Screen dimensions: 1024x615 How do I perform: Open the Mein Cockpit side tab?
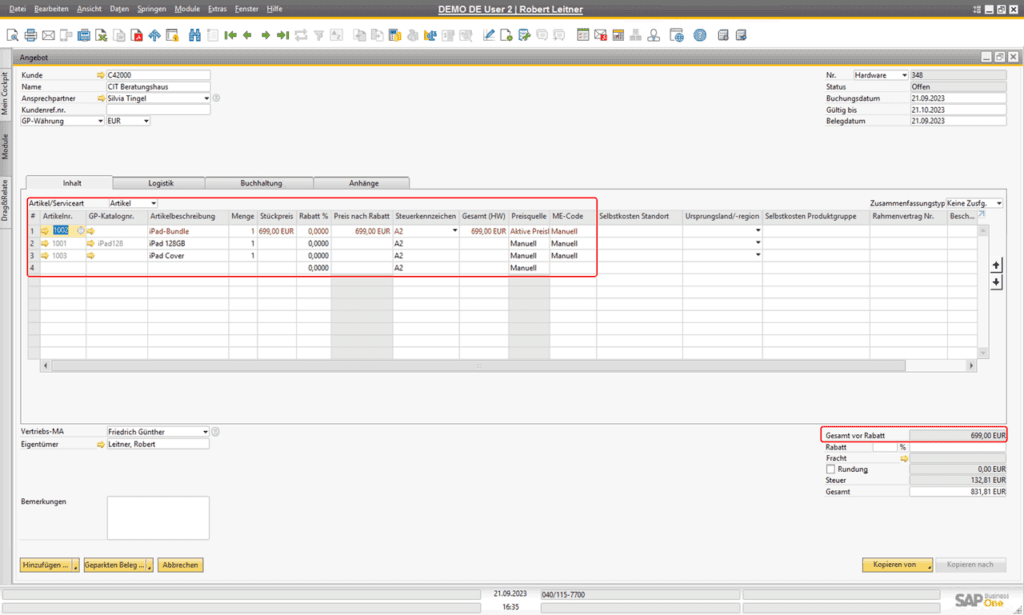[x=5, y=93]
